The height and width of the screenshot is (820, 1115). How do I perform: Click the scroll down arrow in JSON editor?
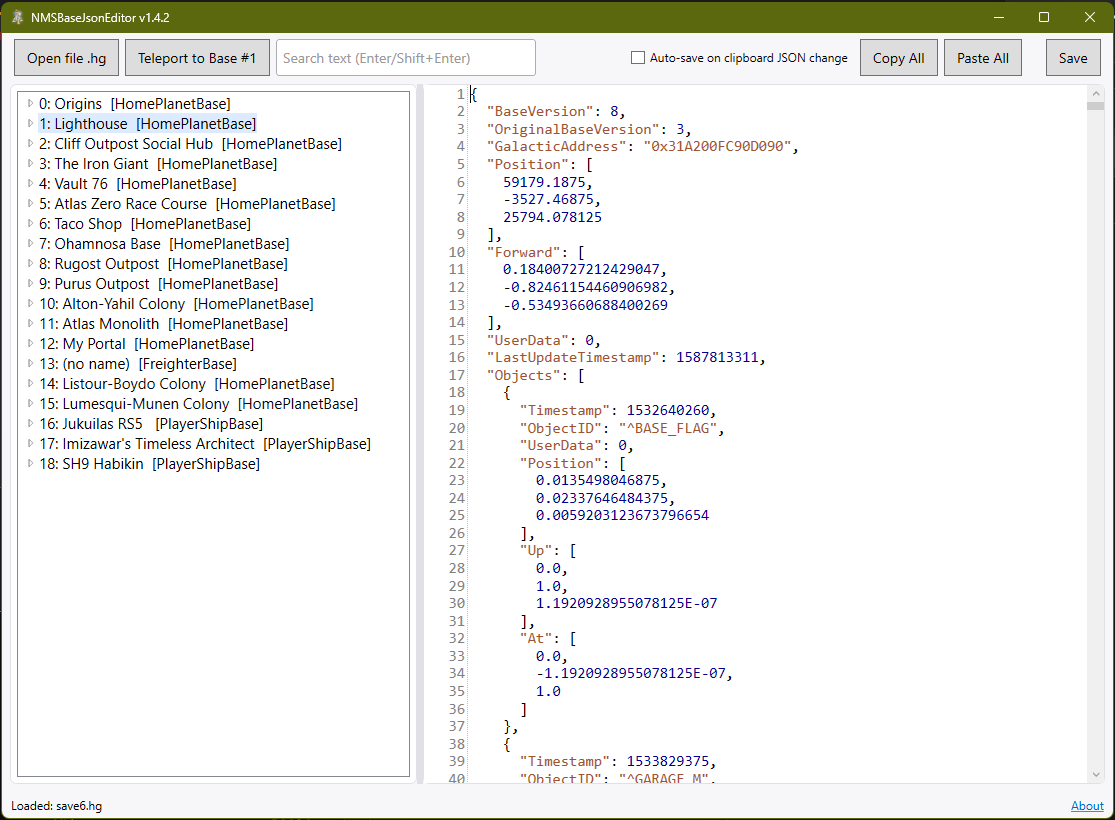click(1096, 774)
